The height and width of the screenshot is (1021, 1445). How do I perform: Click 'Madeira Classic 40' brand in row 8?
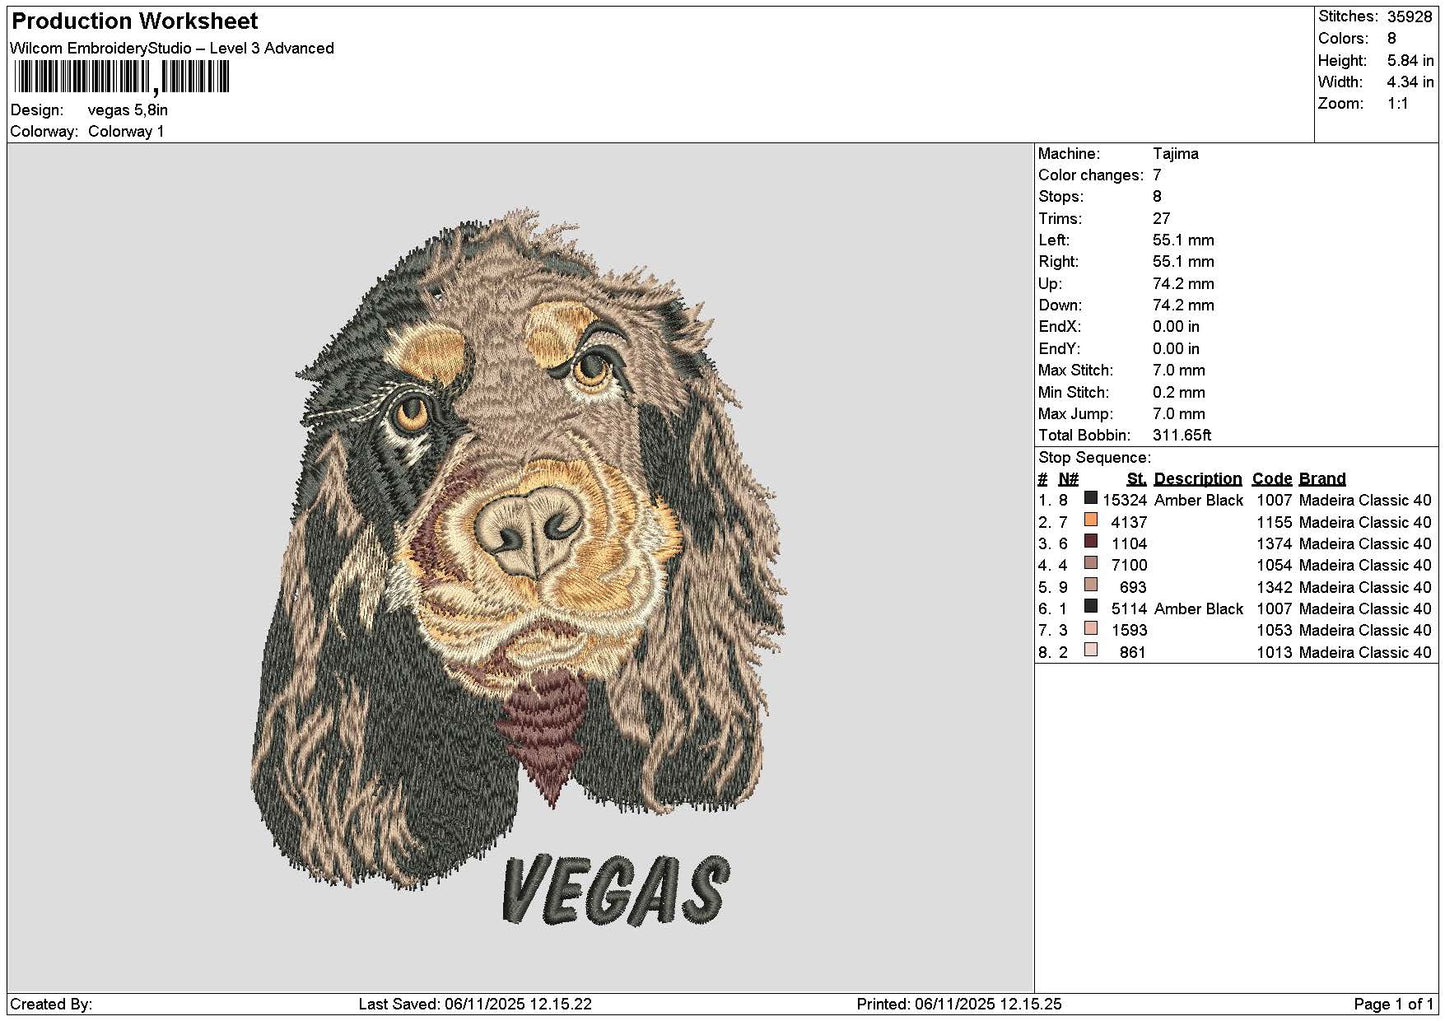[x=1365, y=652]
